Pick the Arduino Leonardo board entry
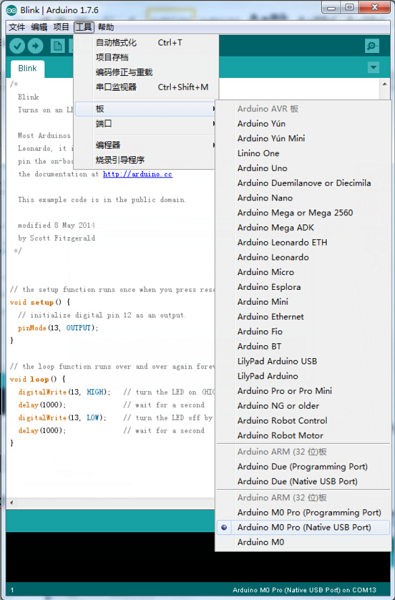 pos(303,257)
